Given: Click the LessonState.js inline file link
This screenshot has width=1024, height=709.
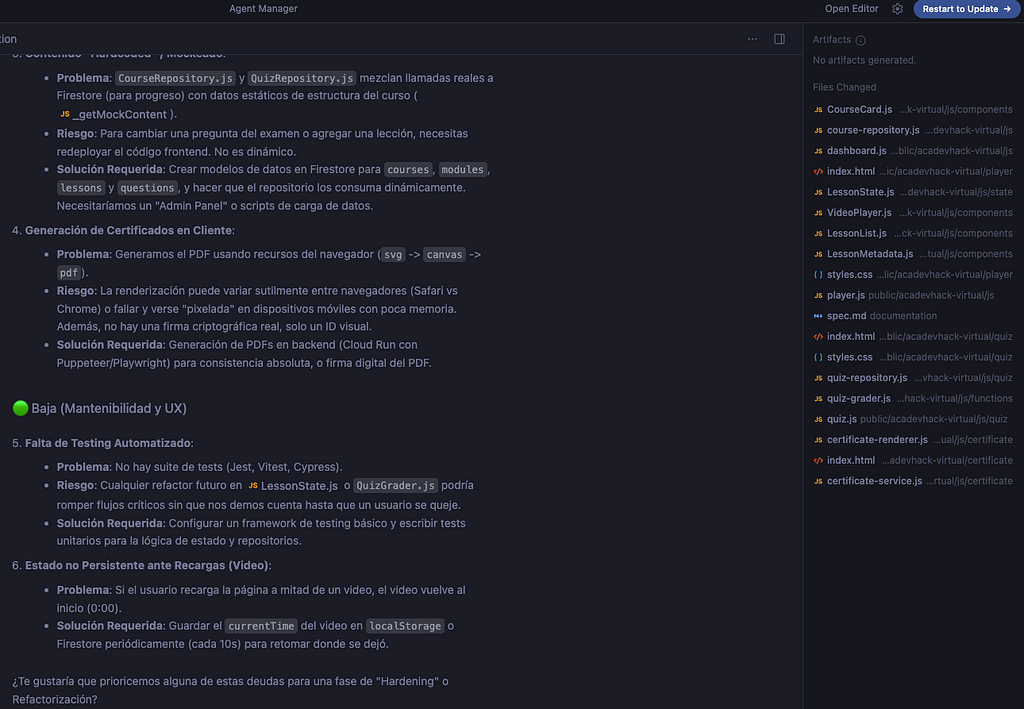Looking at the screenshot, I should pos(293,486).
